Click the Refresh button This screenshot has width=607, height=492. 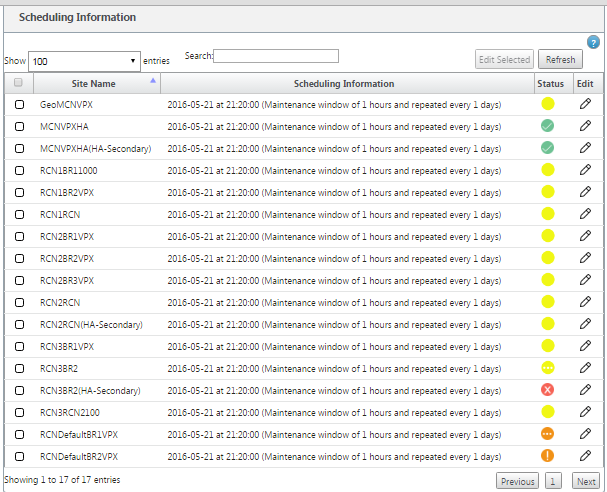(x=560, y=60)
